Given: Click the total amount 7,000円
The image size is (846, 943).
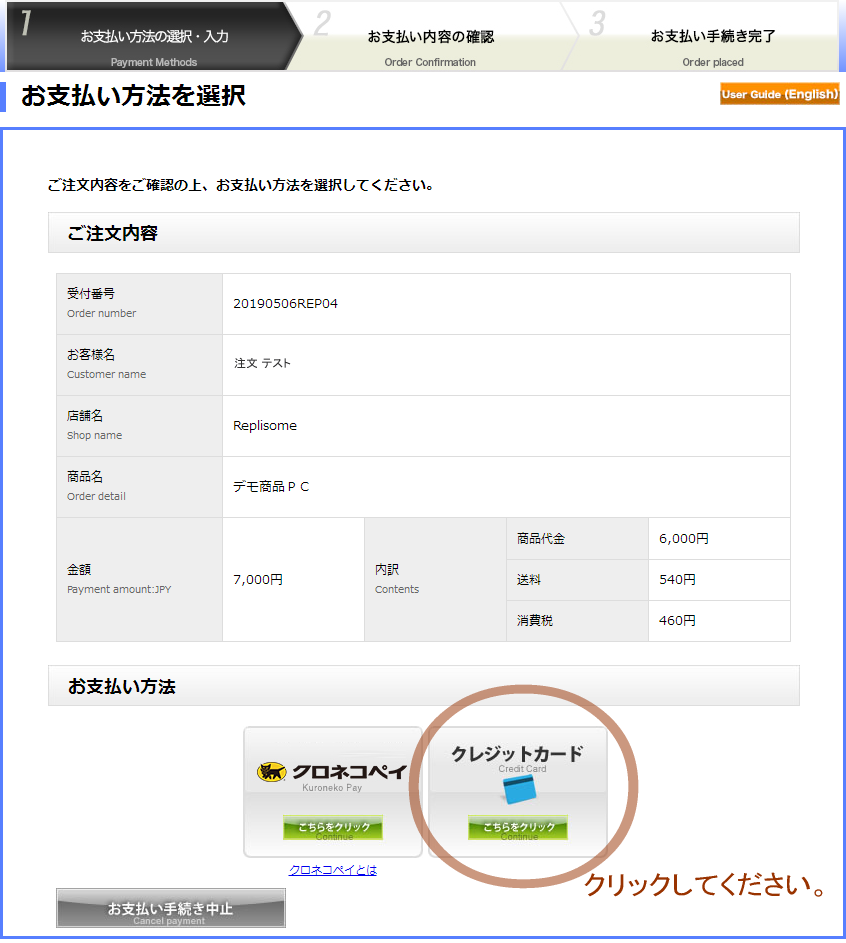Looking at the screenshot, I should tap(258, 579).
